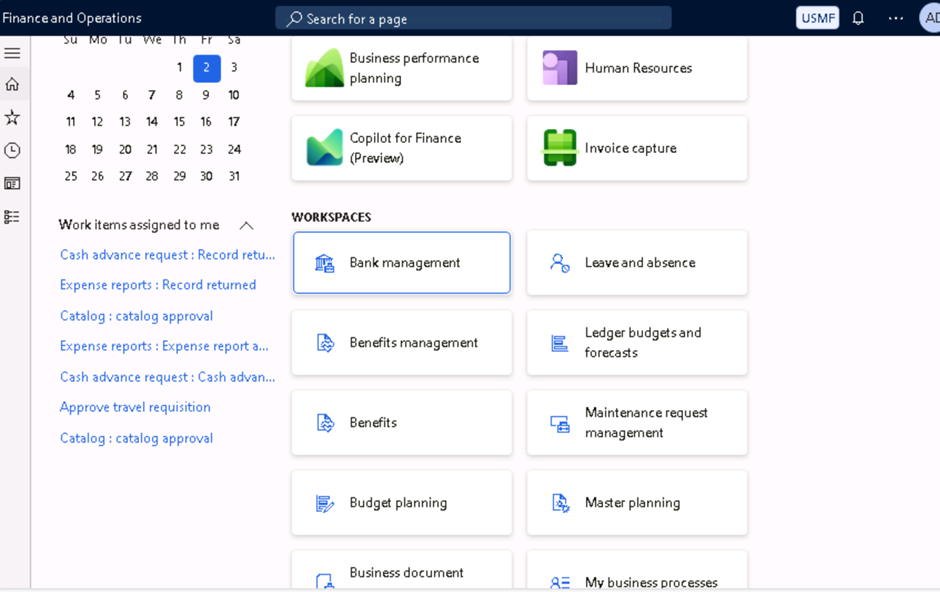Click Ledger budgets and forecasts icon
This screenshot has height=592, width=940.
click(x=559, y=343)
